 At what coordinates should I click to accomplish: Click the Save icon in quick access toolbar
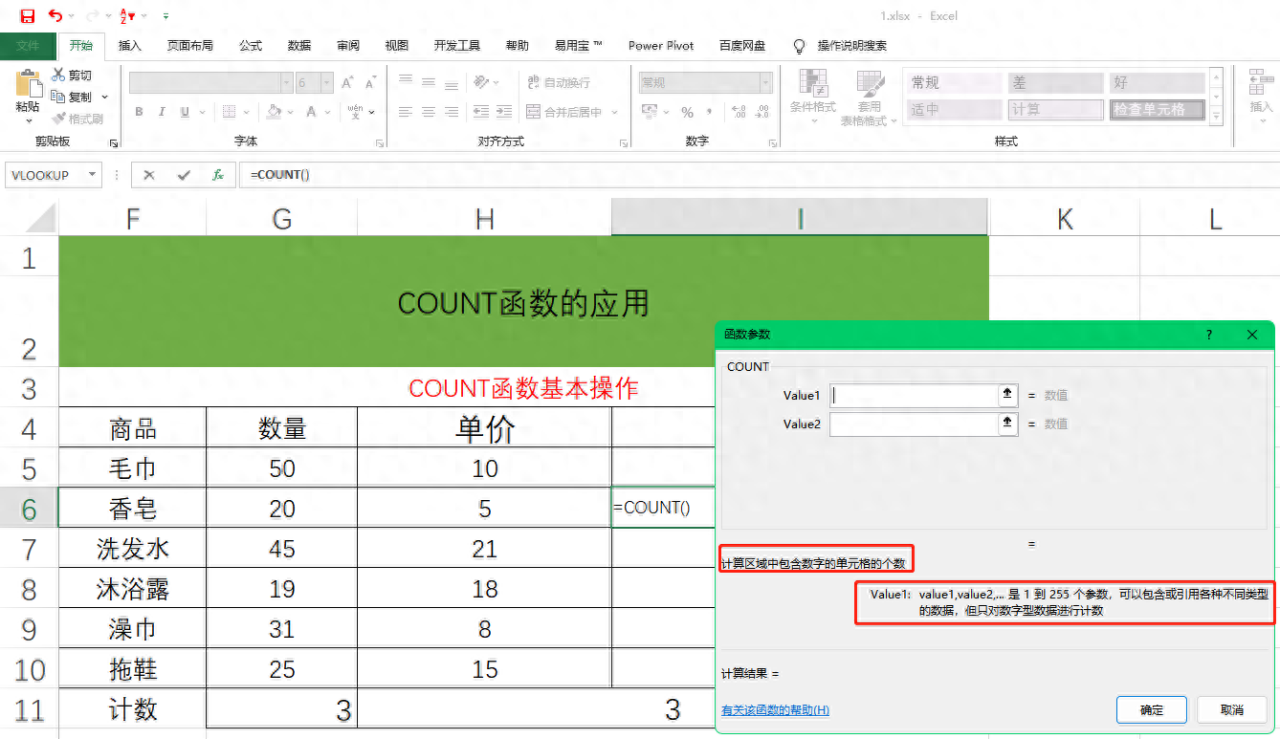[x=28, y=16]
